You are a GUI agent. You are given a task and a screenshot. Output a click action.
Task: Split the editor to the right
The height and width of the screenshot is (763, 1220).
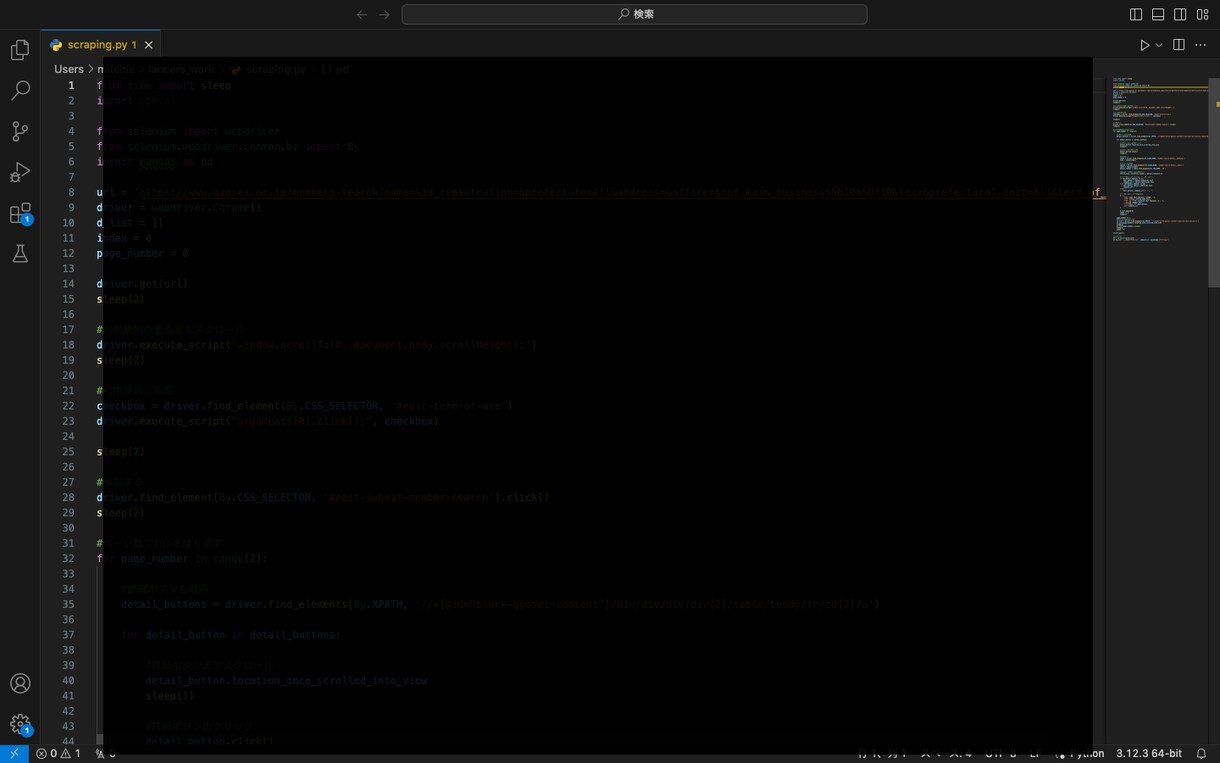click(1179, 45)
